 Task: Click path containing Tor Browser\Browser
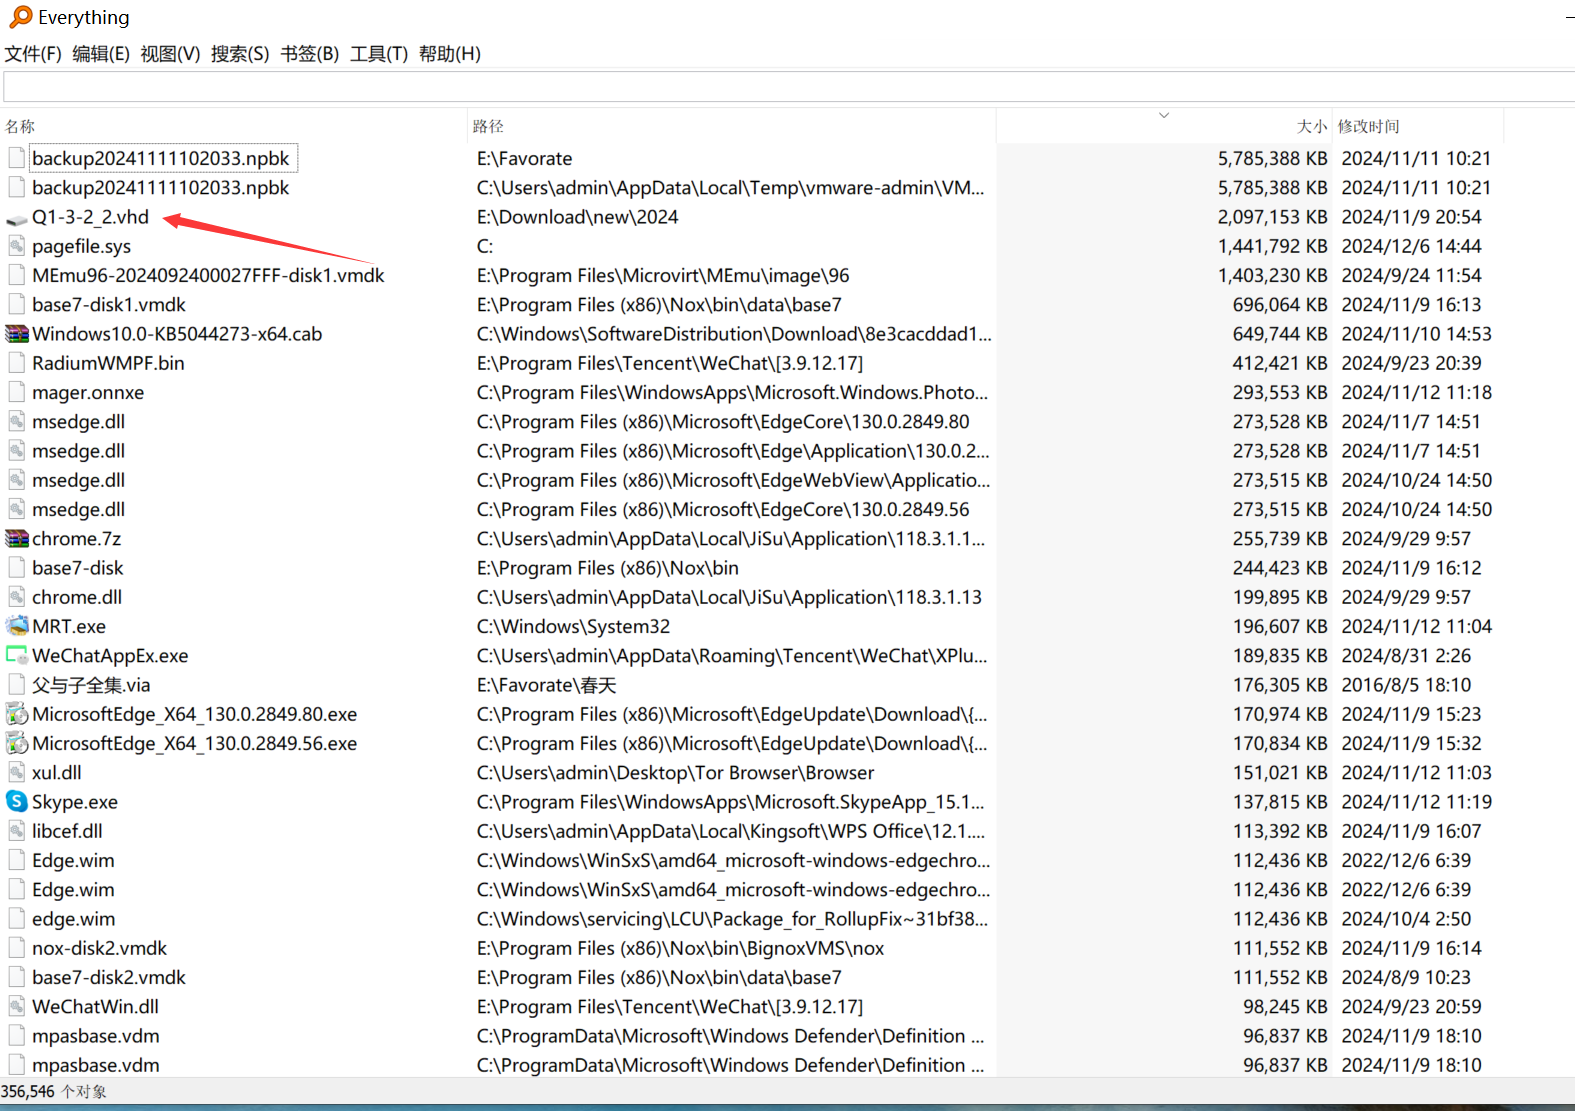pos(675,773)
